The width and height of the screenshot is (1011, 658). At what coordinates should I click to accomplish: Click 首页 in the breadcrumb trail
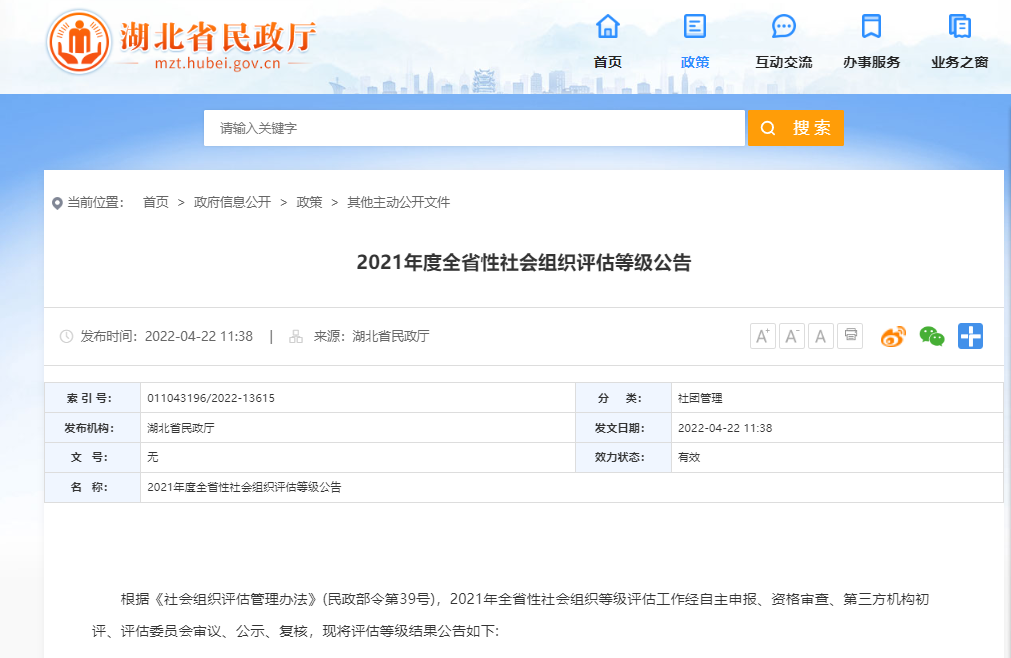[155, 202]
